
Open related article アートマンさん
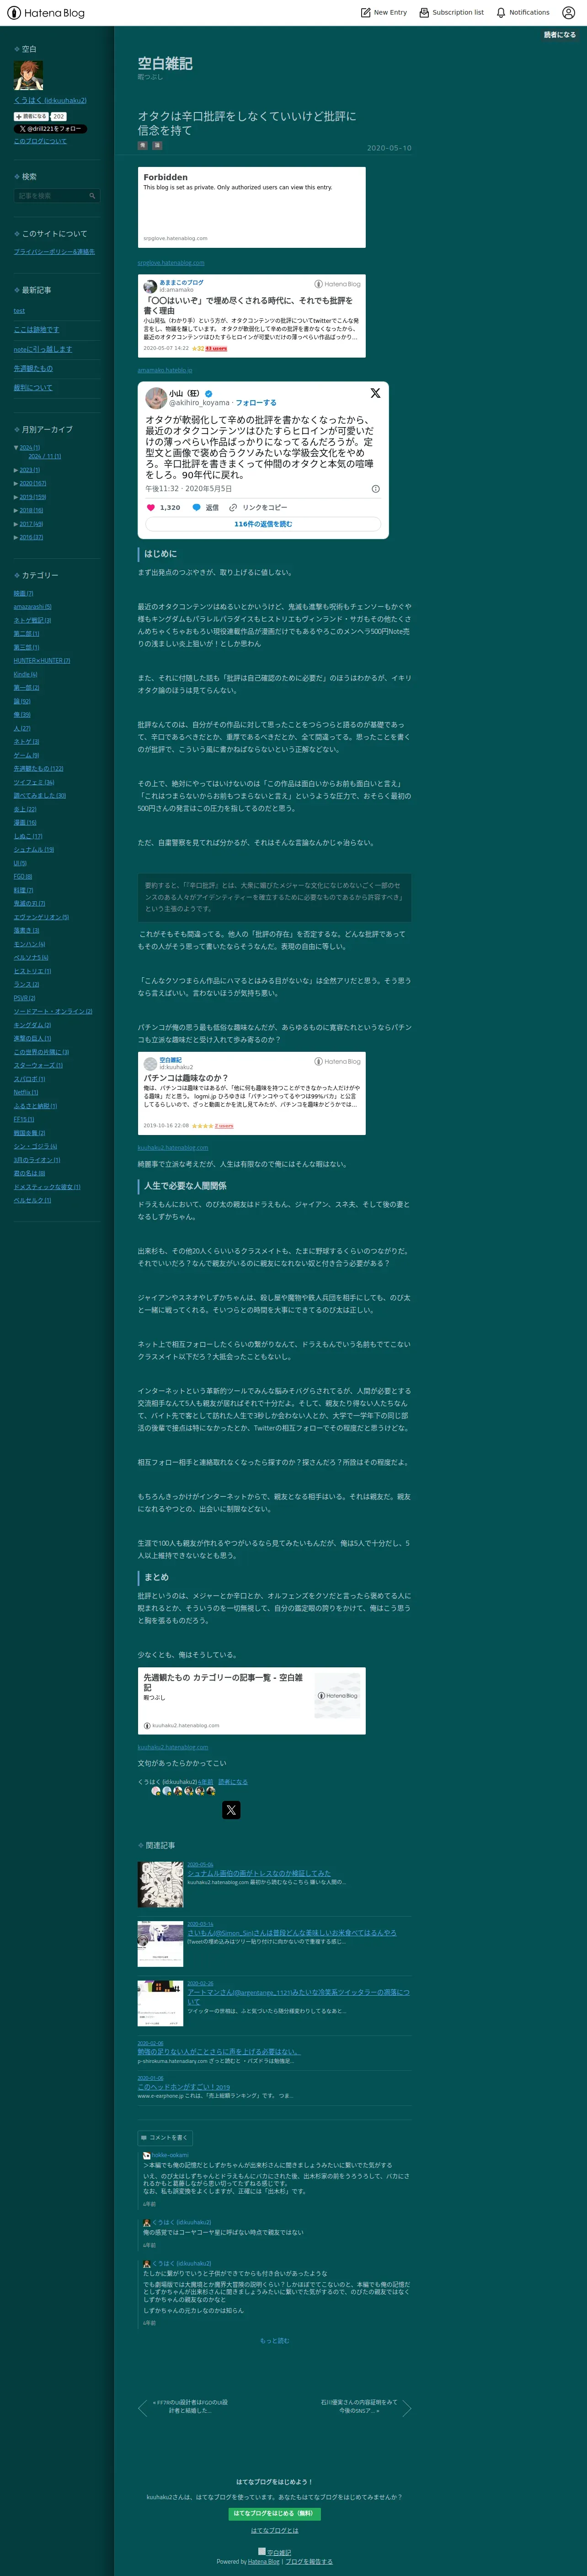(298, 1996)
